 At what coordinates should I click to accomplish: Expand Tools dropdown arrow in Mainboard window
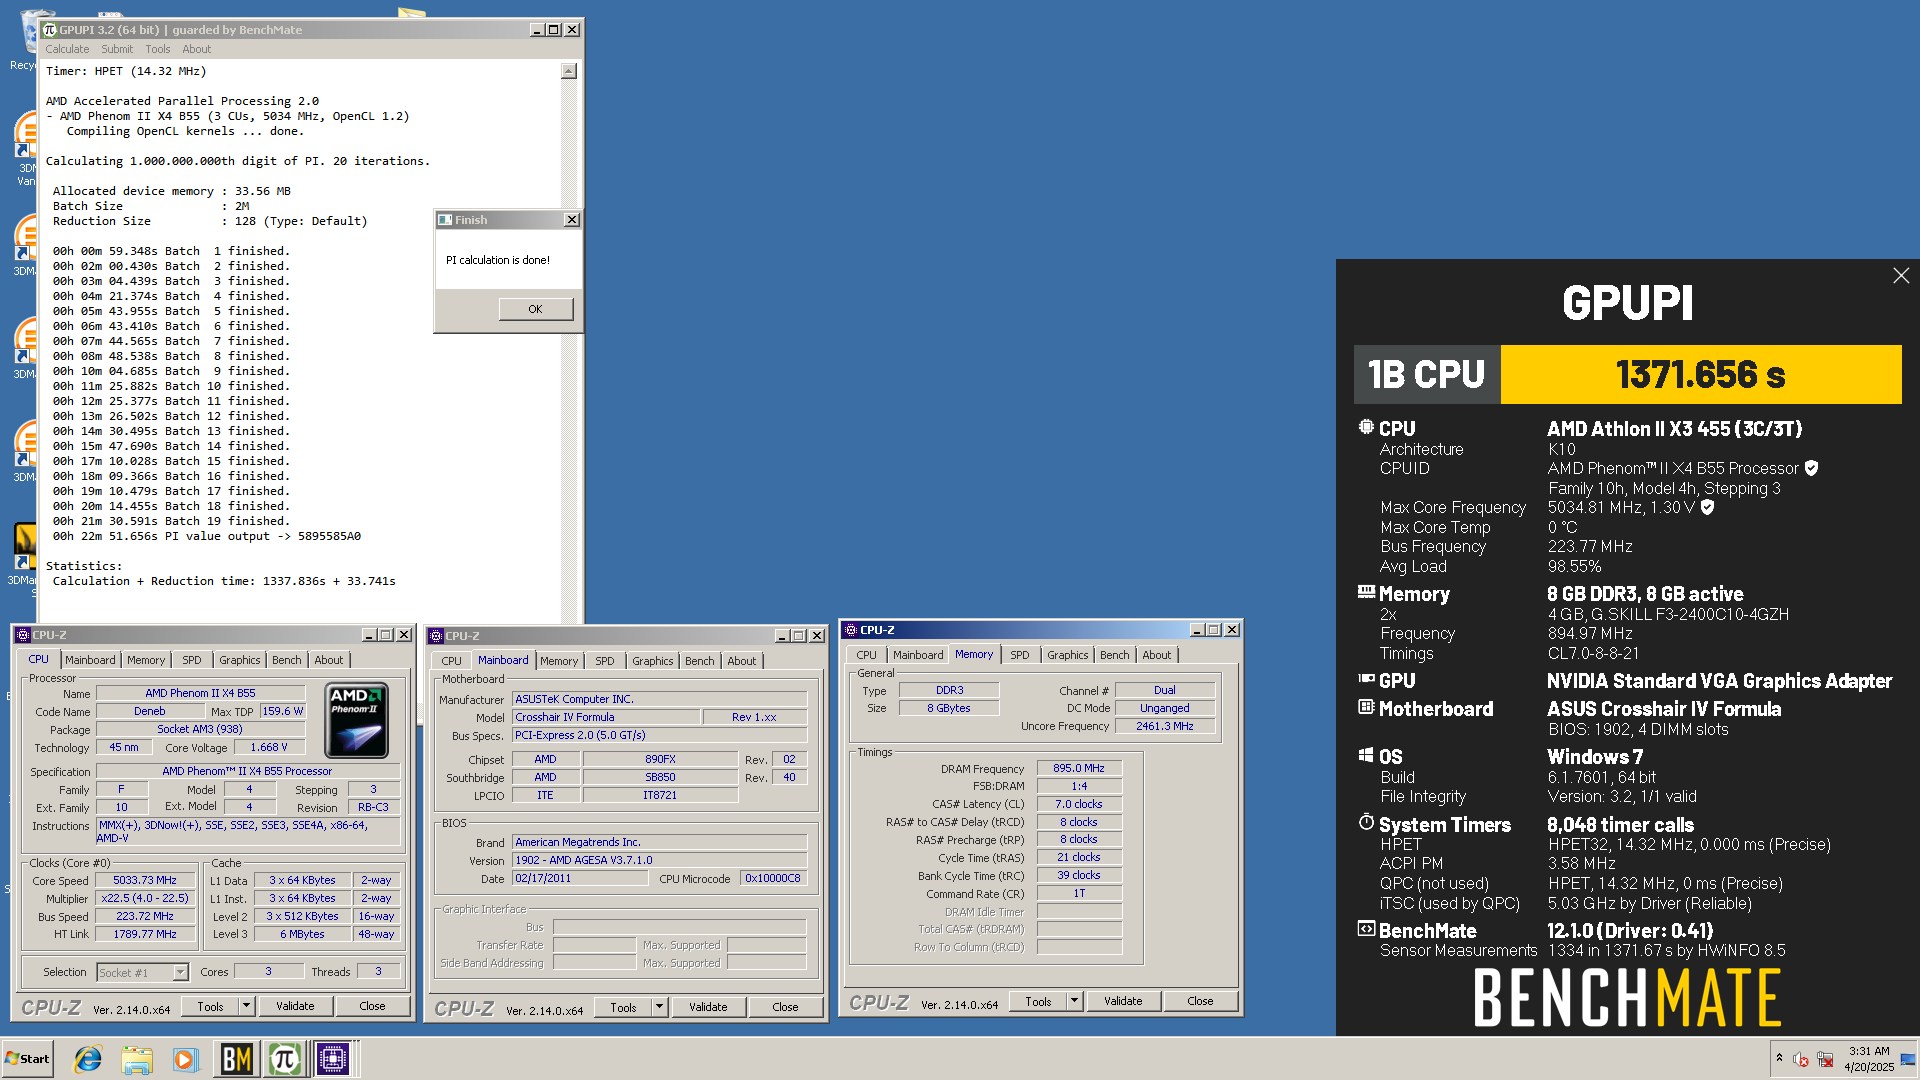point(660,1007)
